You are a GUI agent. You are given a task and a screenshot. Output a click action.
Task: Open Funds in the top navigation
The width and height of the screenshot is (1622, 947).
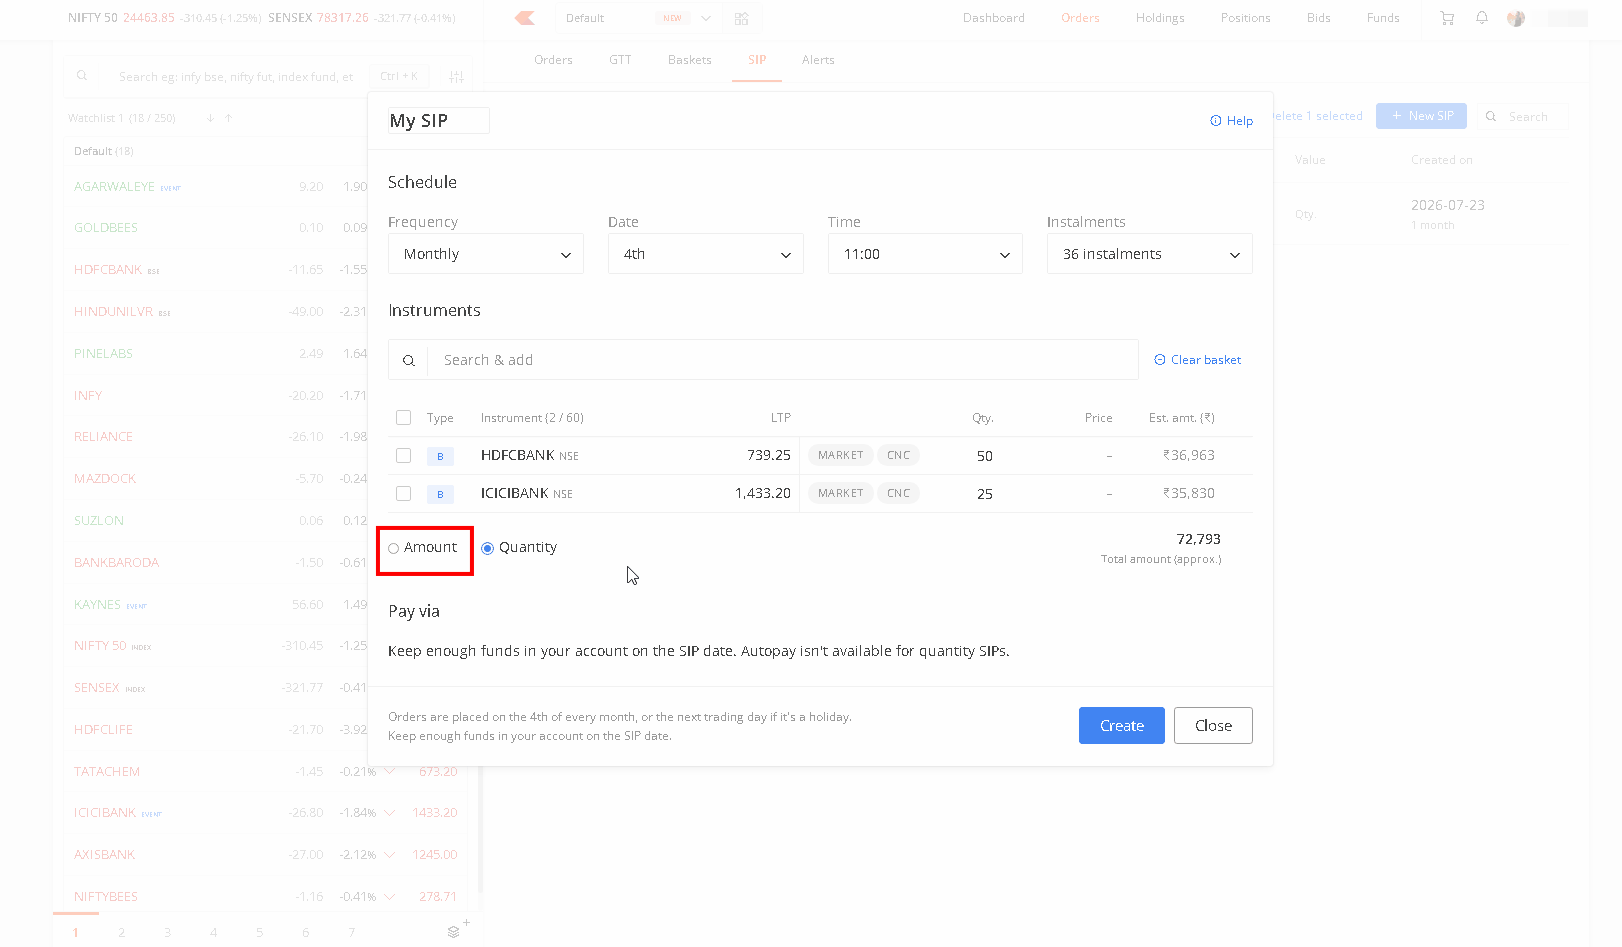pyautogui.click(x=1383, y=18)
